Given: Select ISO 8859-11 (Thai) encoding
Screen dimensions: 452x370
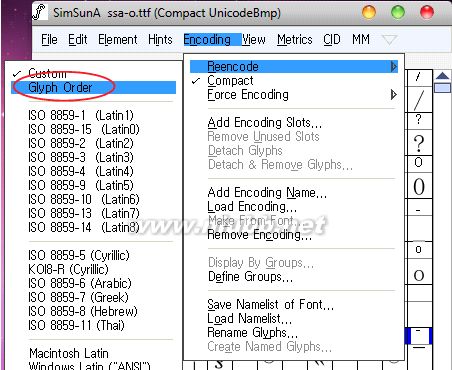Looking at the screenshot, I should click(77, 326).
